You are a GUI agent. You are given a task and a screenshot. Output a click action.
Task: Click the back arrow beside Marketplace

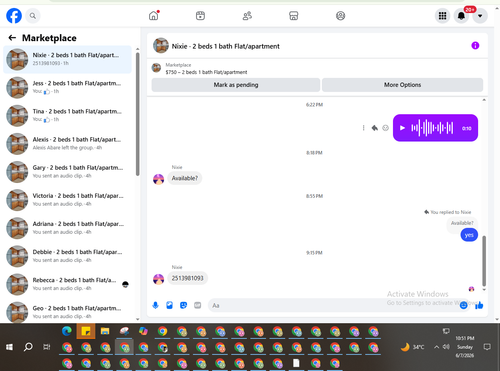(x=12, y=38)
